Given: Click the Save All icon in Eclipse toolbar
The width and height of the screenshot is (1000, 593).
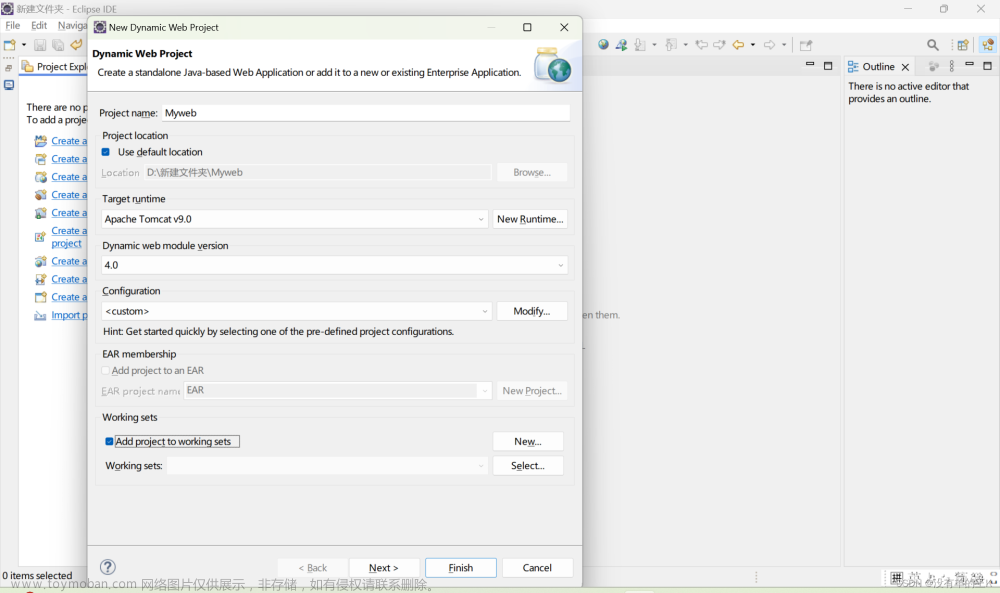Looking at the screenshot, I should (x=58, y=45).
